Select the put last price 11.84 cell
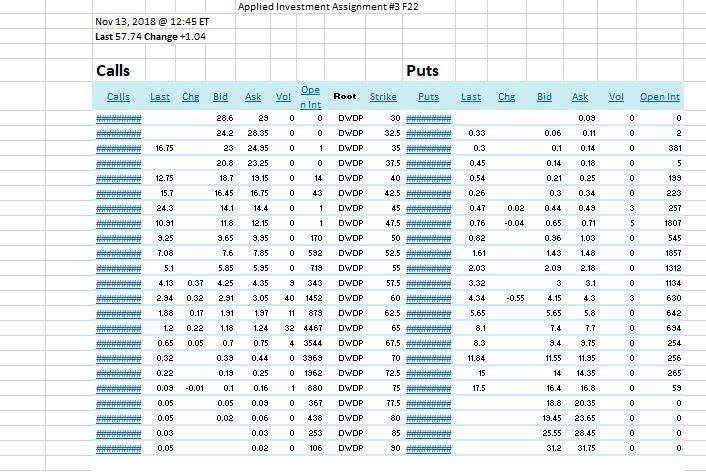This screenshot has width=706, height=472. tap(477, 358)
